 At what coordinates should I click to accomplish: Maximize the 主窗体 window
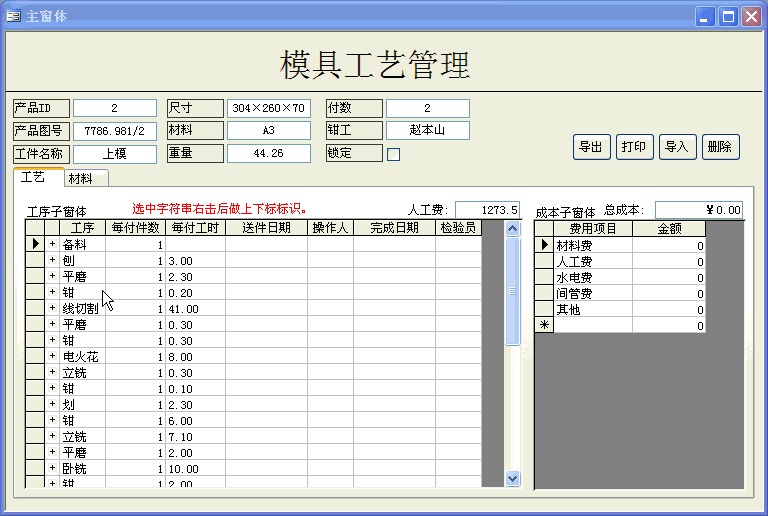coord(728,16)
